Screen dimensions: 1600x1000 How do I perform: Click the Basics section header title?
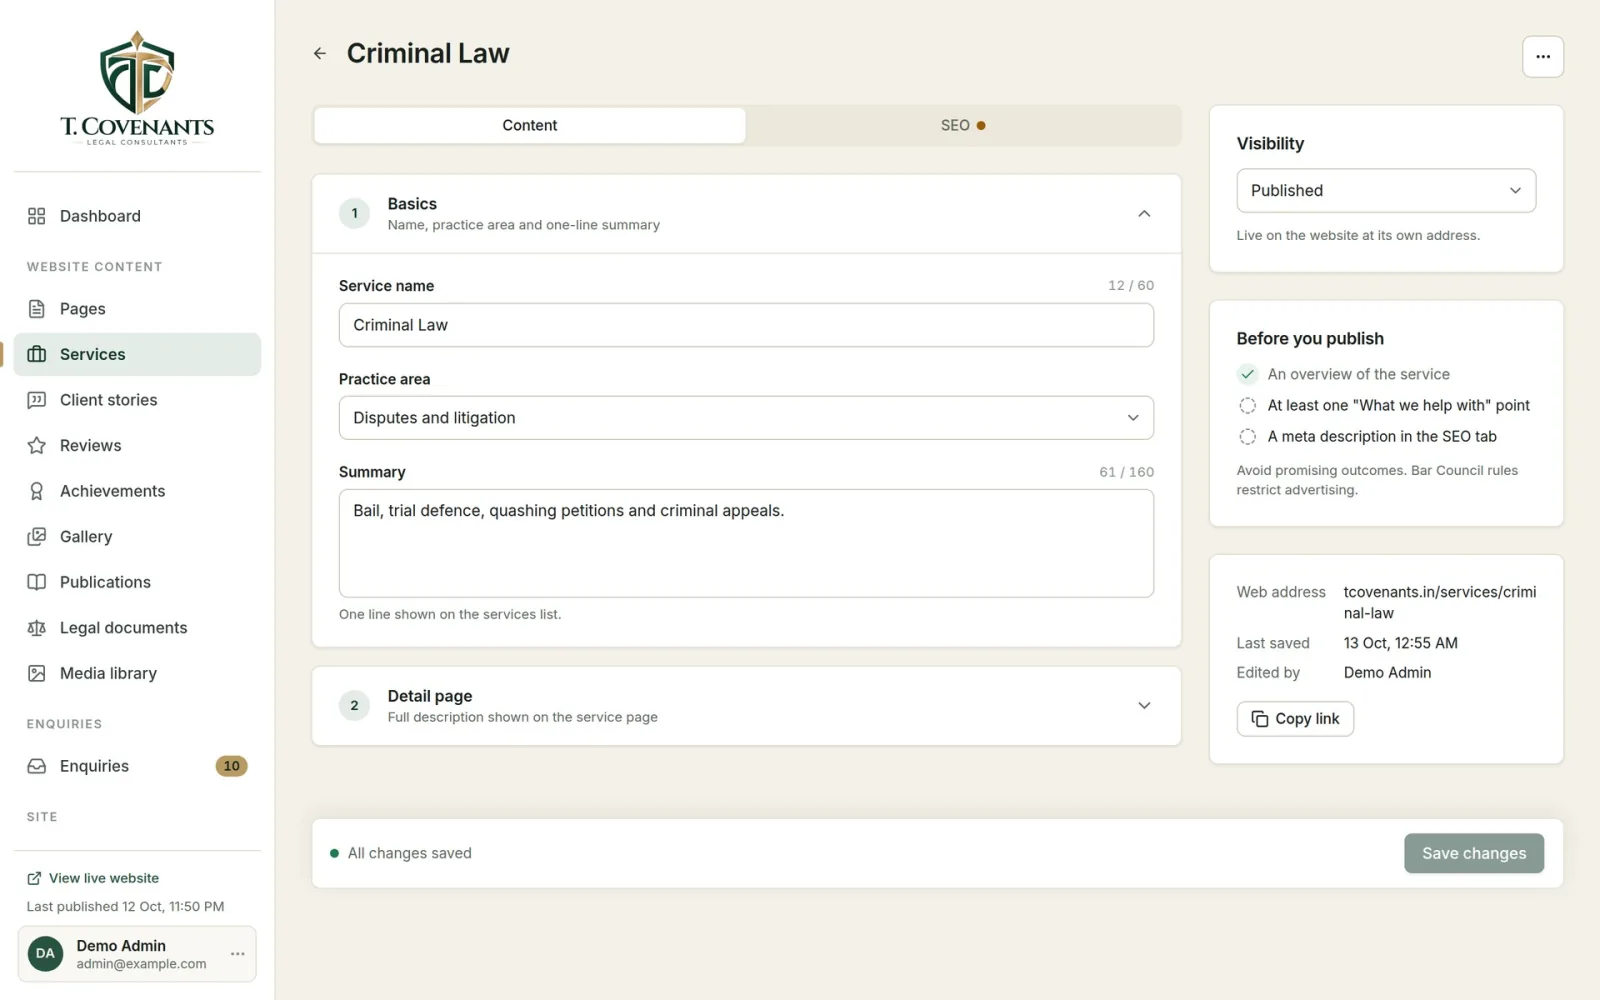(412, 204)
